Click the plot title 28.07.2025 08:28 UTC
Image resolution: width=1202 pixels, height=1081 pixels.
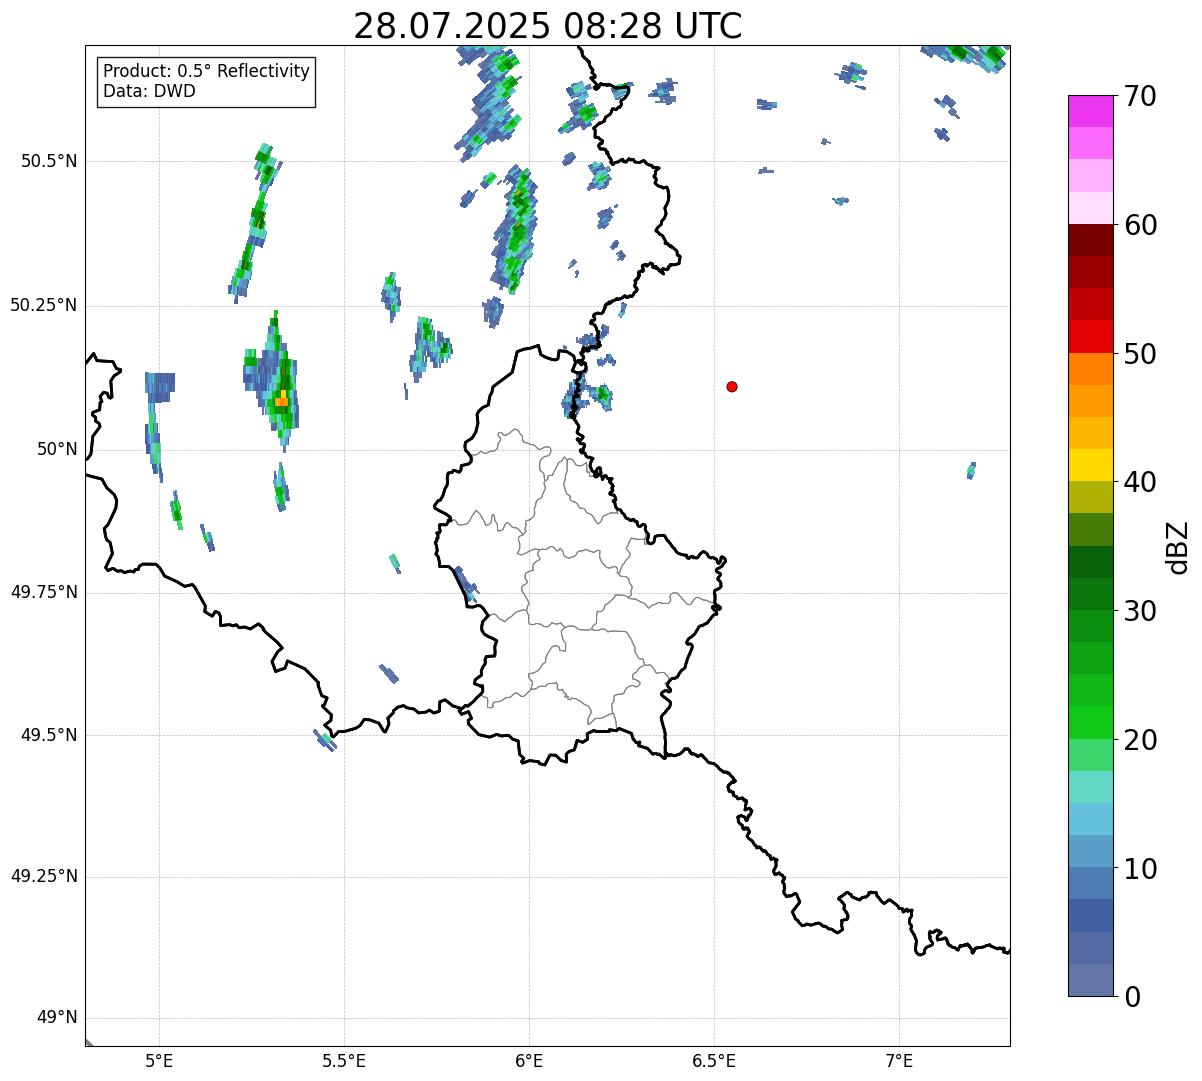[548, 26]
